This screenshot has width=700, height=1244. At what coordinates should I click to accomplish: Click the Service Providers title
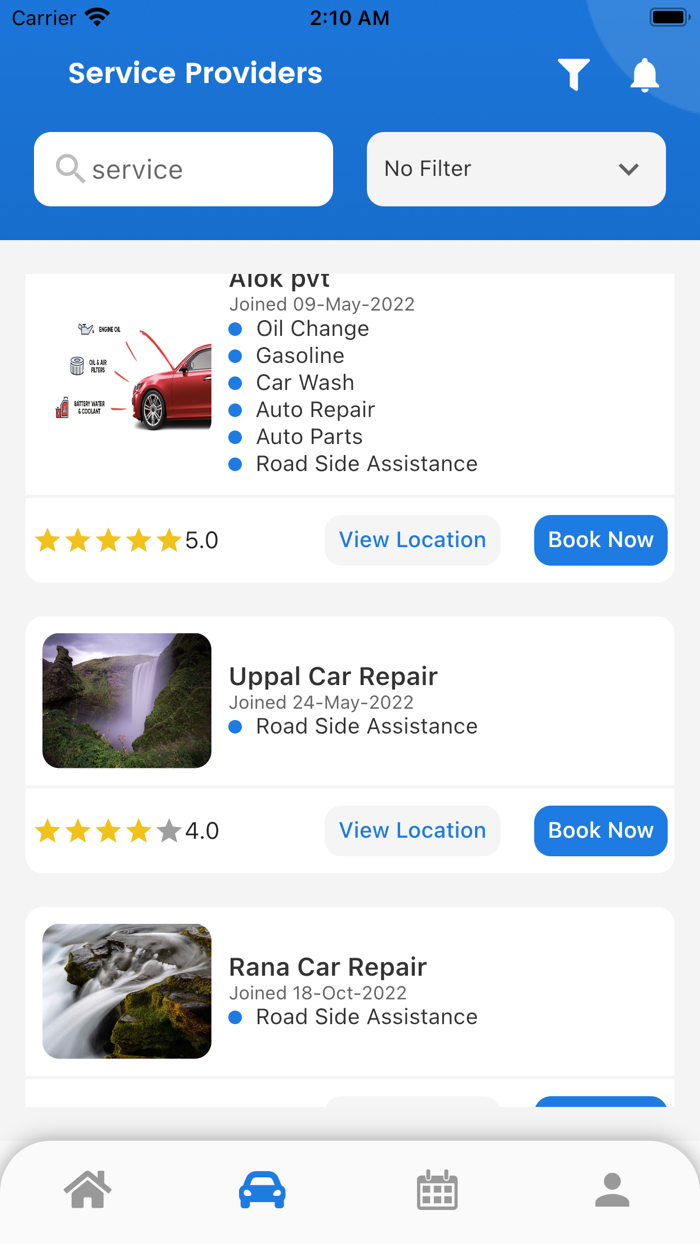pyautogui.click(x=195, y=73)
